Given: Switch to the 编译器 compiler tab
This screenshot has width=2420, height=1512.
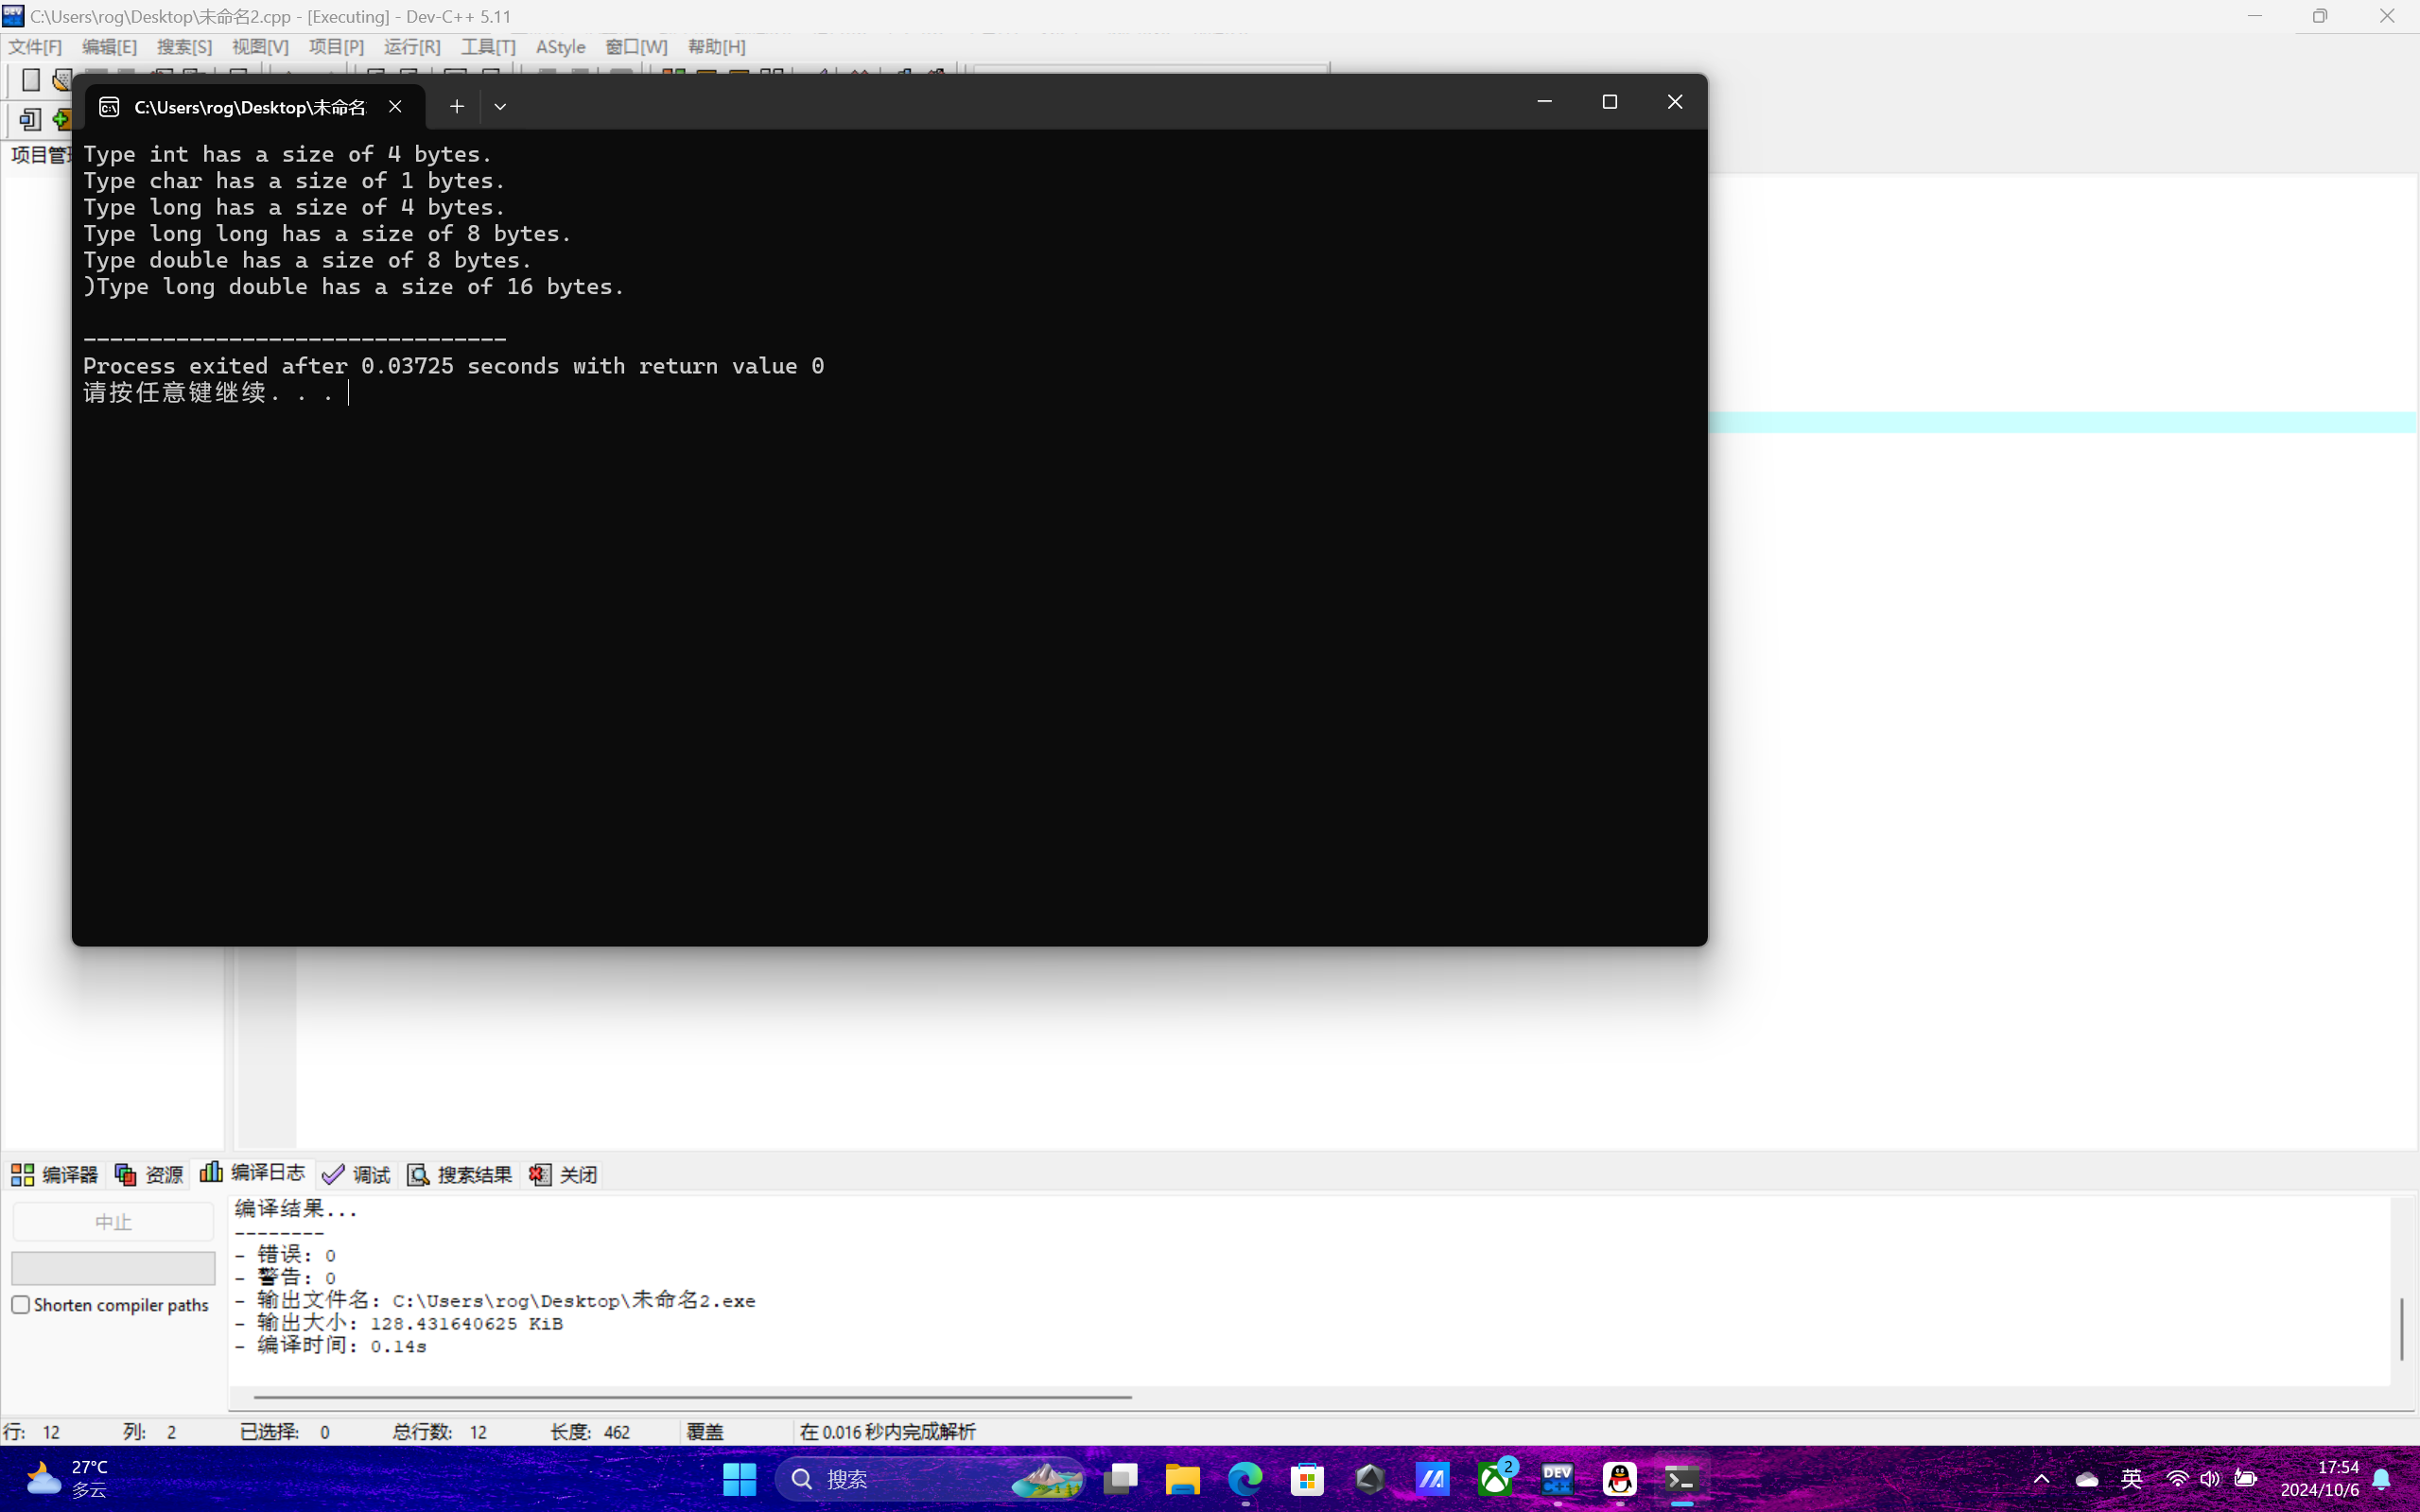Looking at the screenshot, I should click(x=55, y=1174).
